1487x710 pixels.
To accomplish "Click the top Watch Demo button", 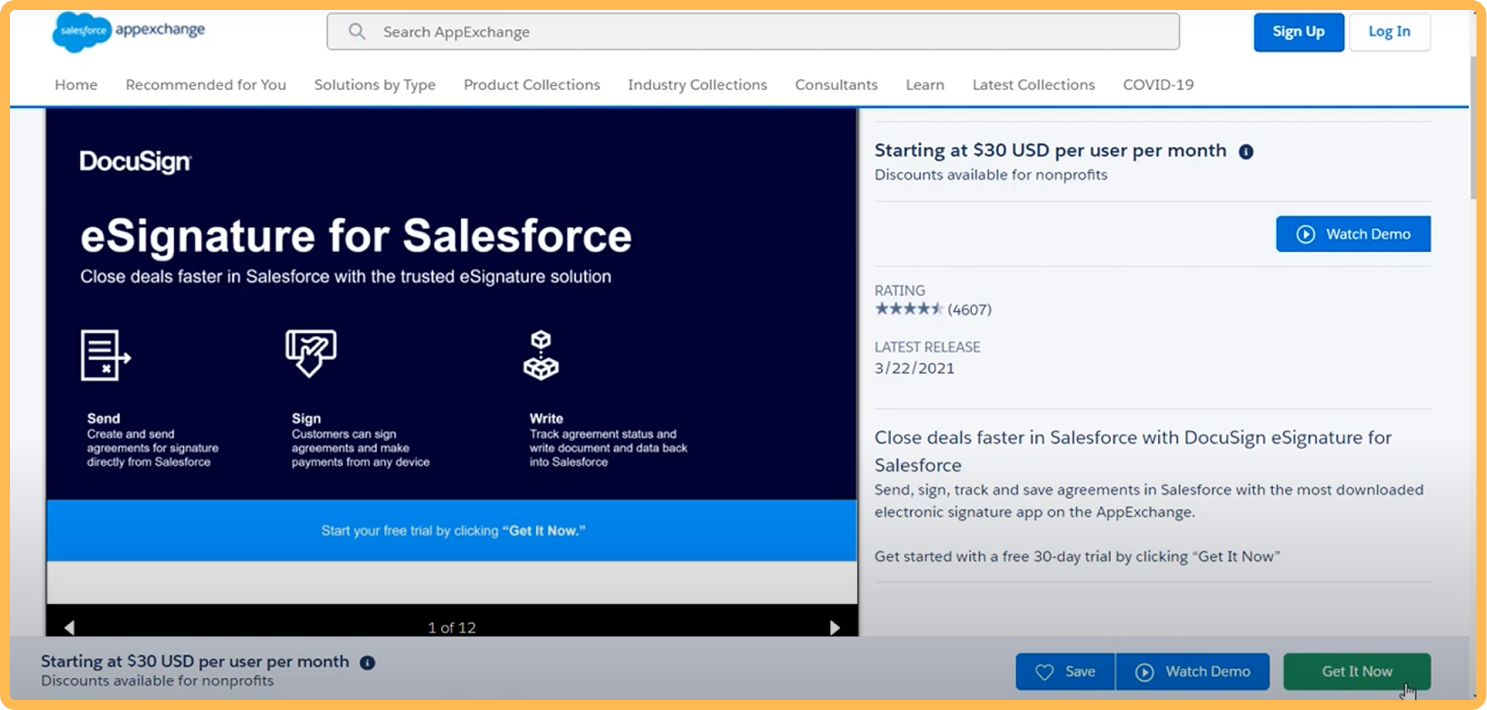I will point(1353,234).
